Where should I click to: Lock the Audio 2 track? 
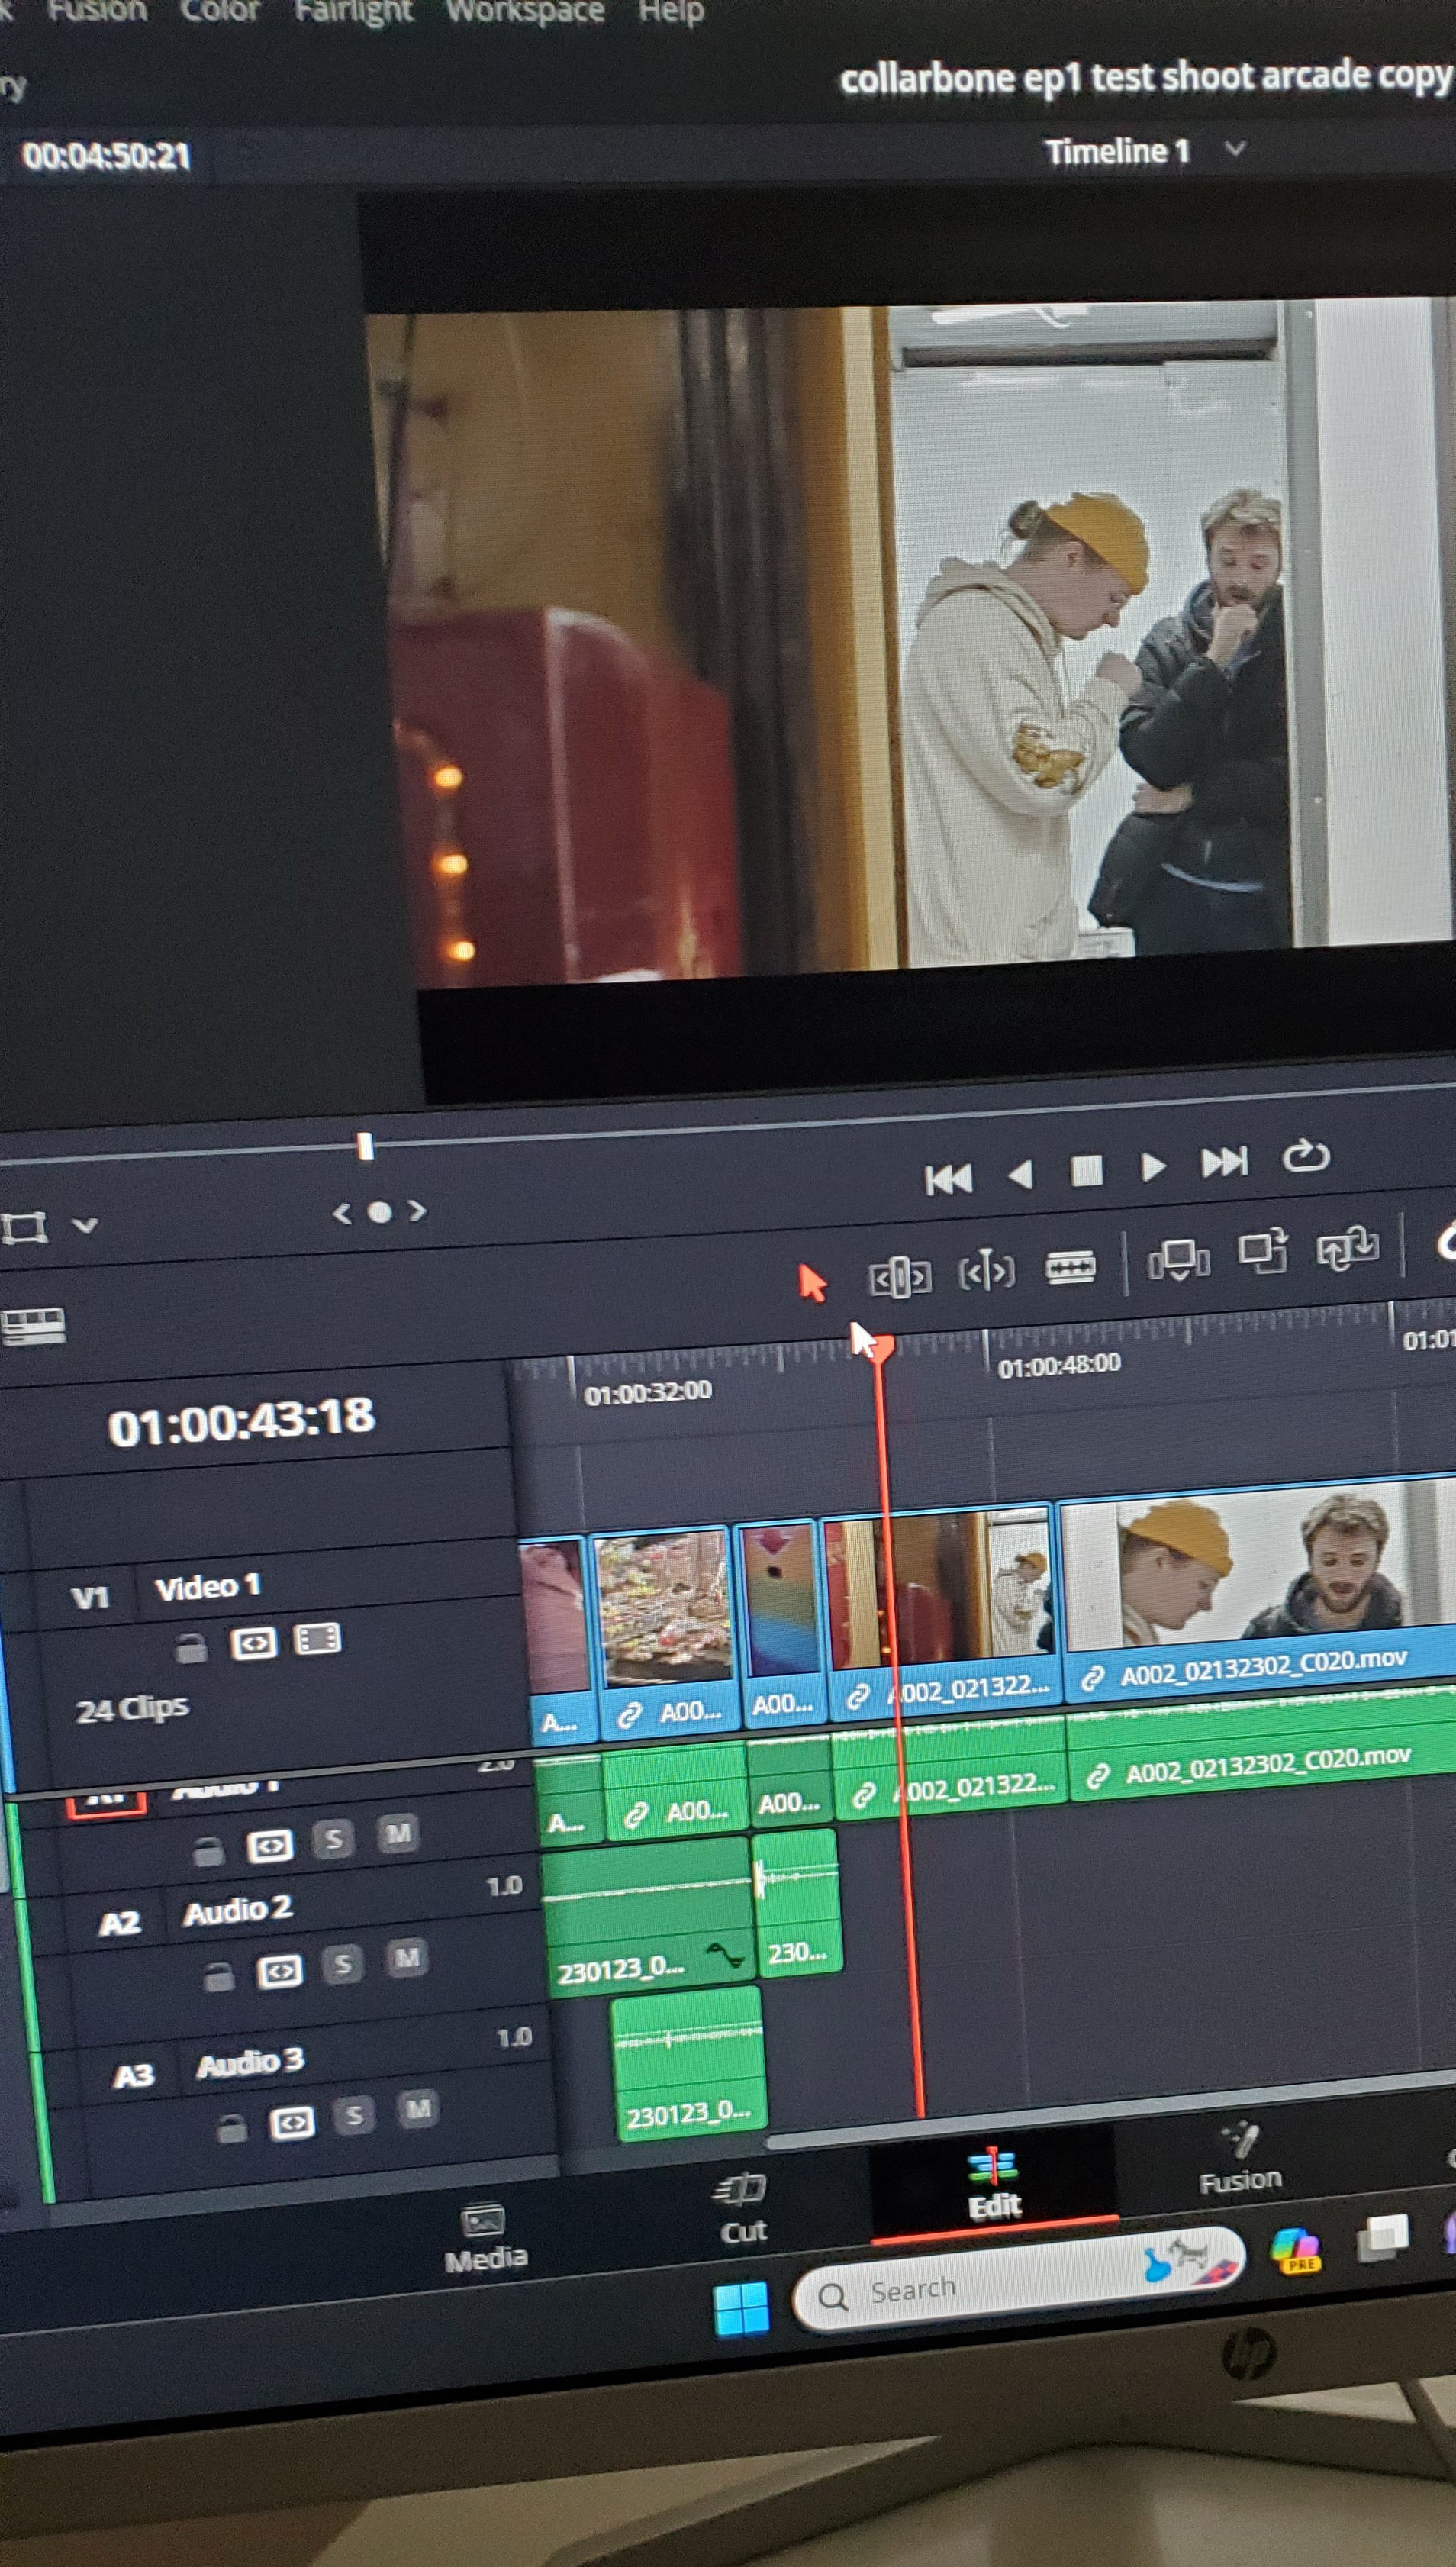coord(218,1977)
